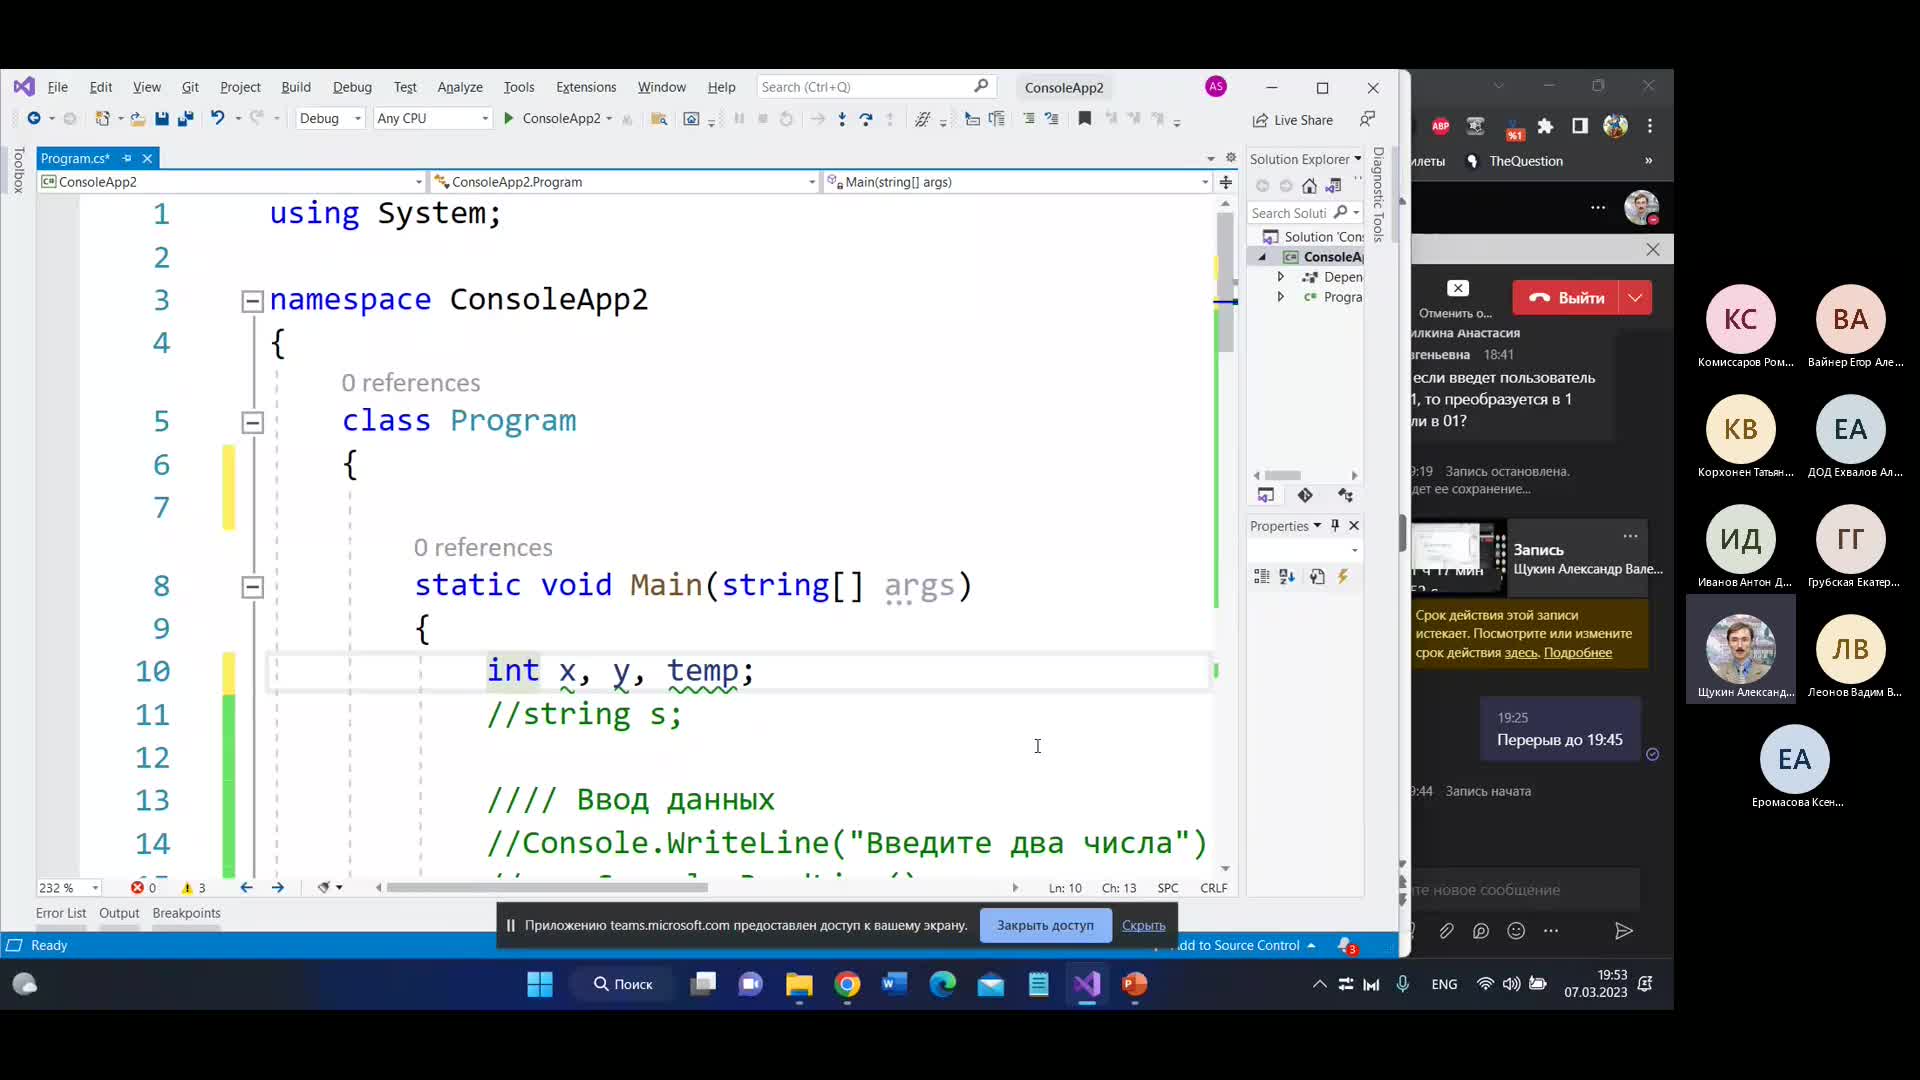The height and width of the screenshot is (1080, 1920).
Task: Open the Build menu
Action: point(296,87)
